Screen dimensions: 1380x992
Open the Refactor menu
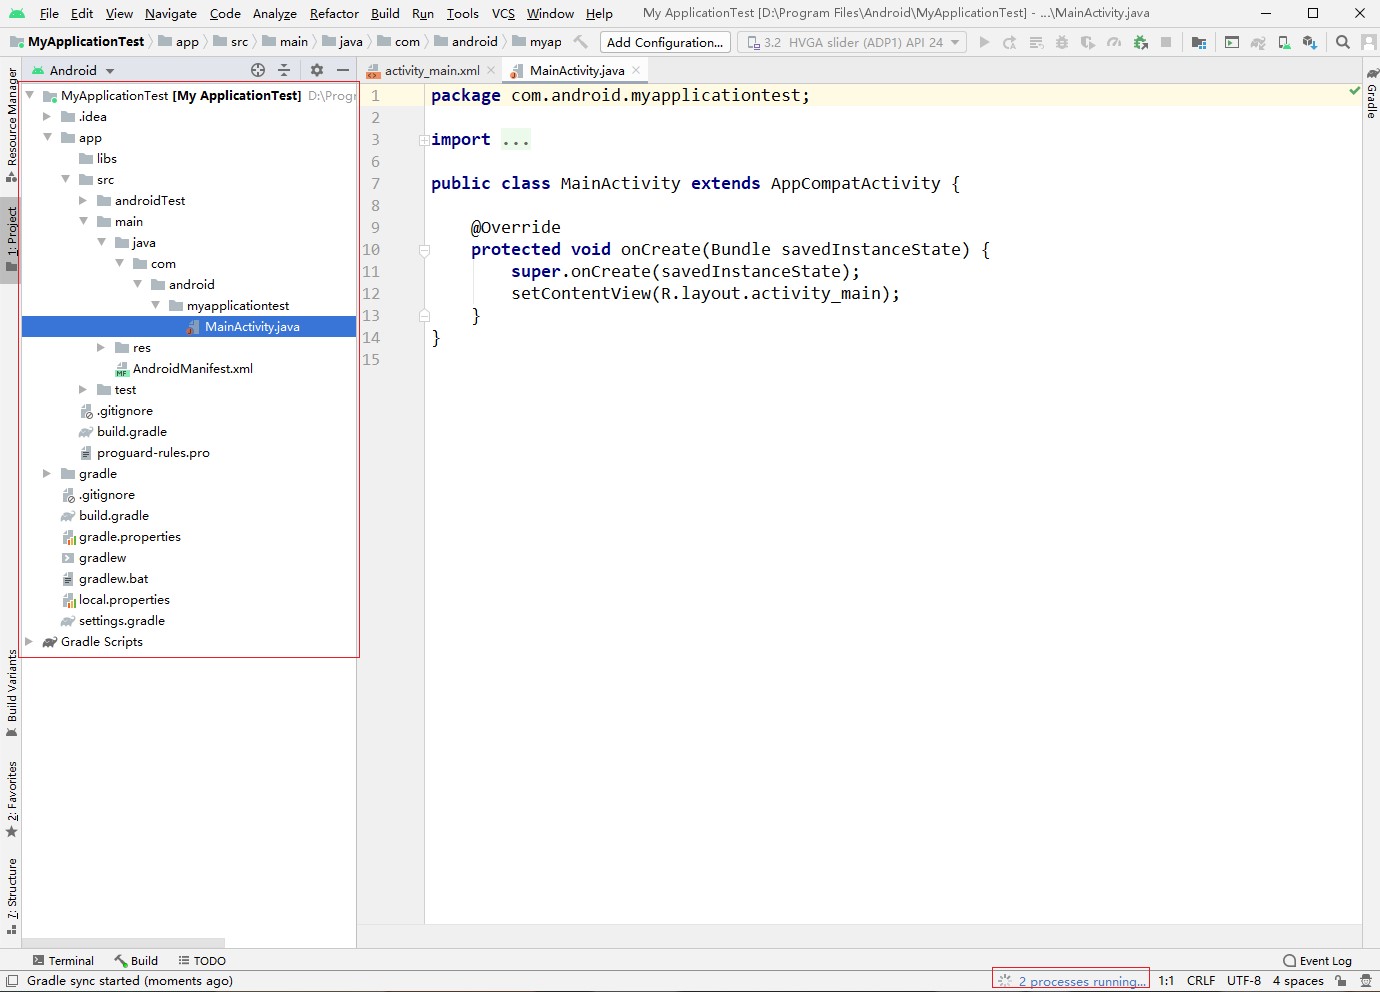point(334,13)
